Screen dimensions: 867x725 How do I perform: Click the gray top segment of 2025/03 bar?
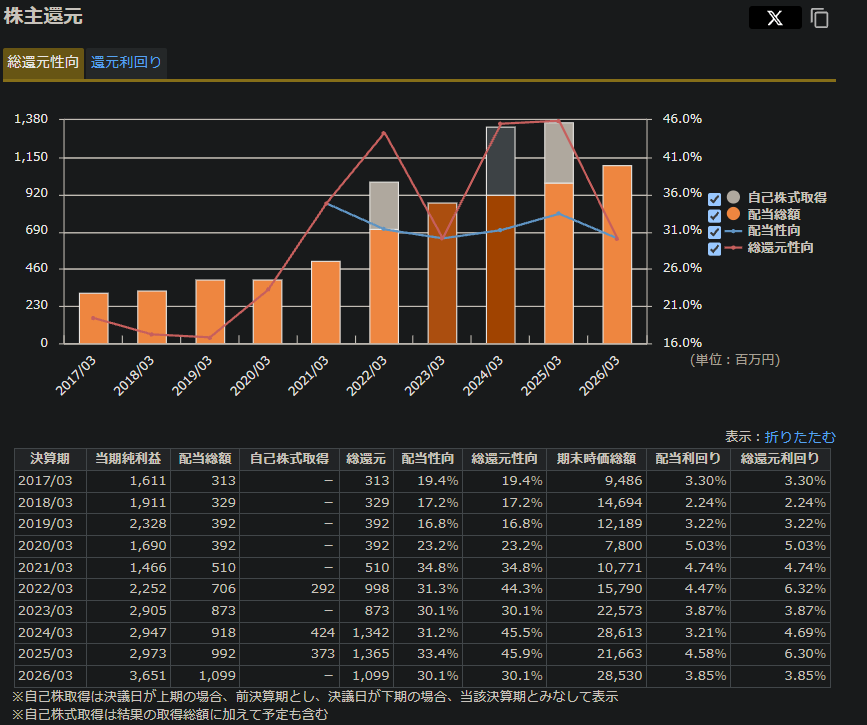(558, 153)
